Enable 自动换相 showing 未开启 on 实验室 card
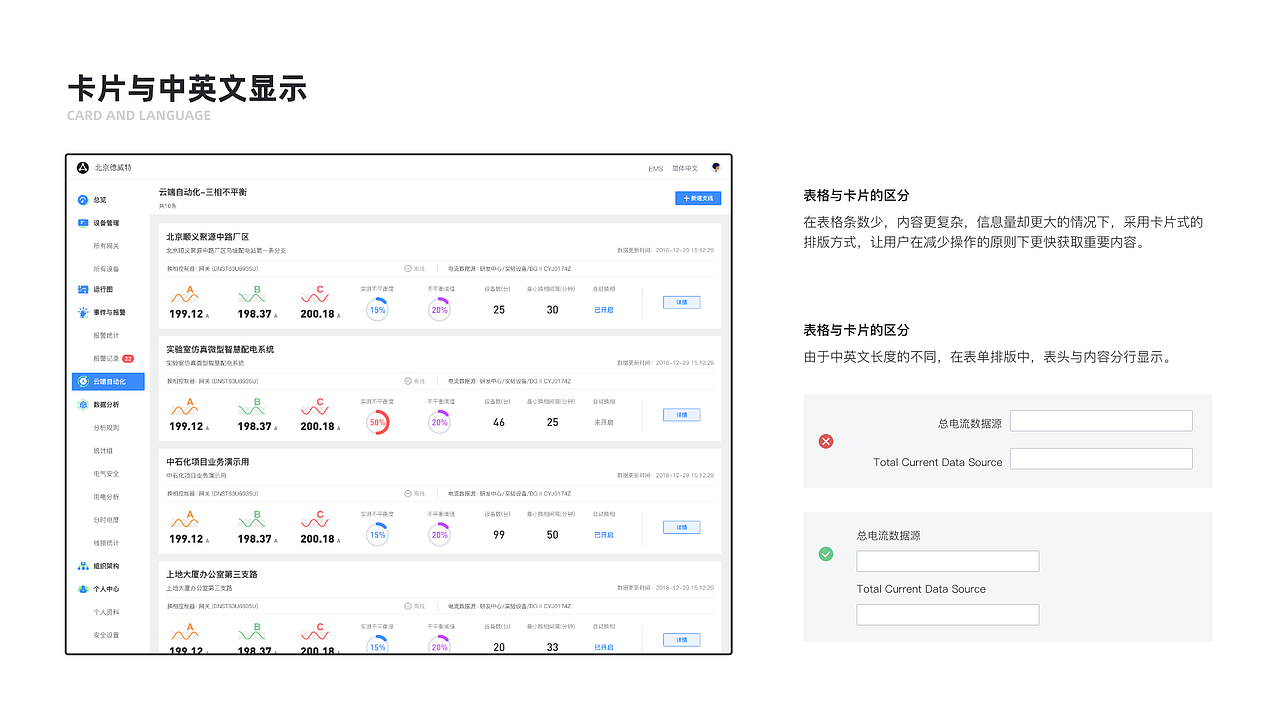Viewport: 1280px width, 720px height. [x=602, y=424]
